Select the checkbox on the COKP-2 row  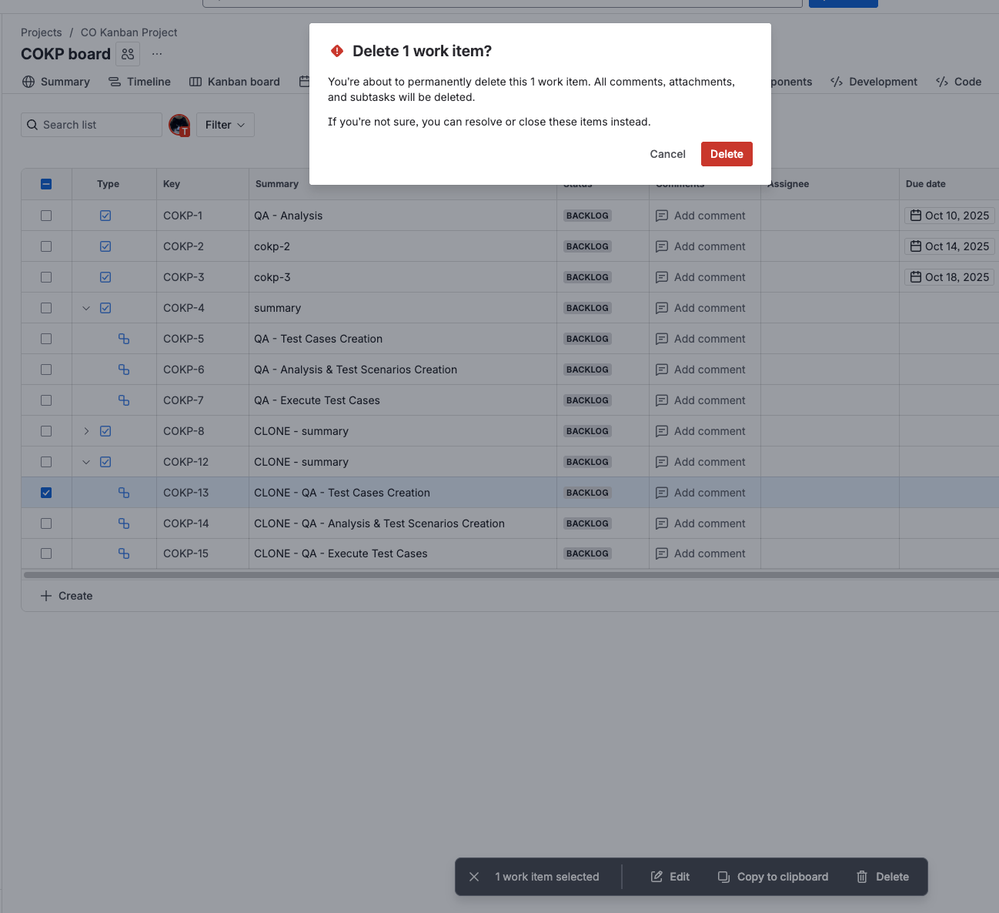46,246
